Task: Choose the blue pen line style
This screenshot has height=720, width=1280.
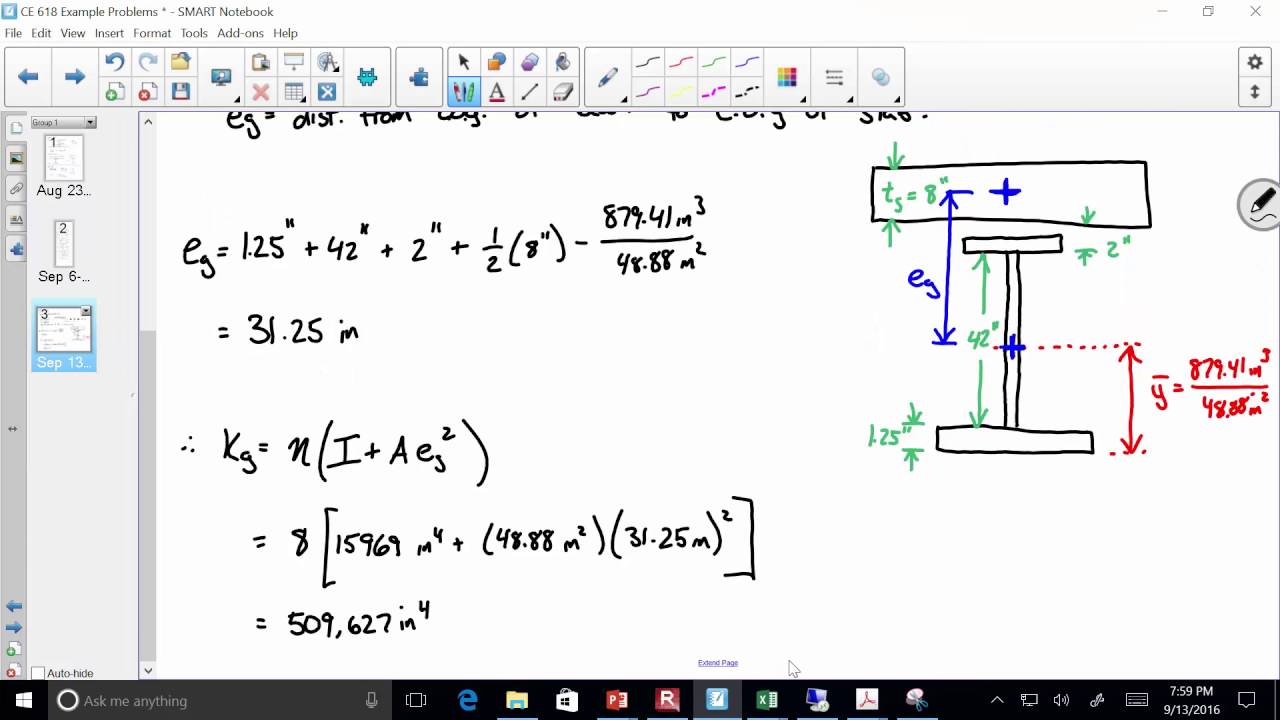Action: click(x=746, y=63)
